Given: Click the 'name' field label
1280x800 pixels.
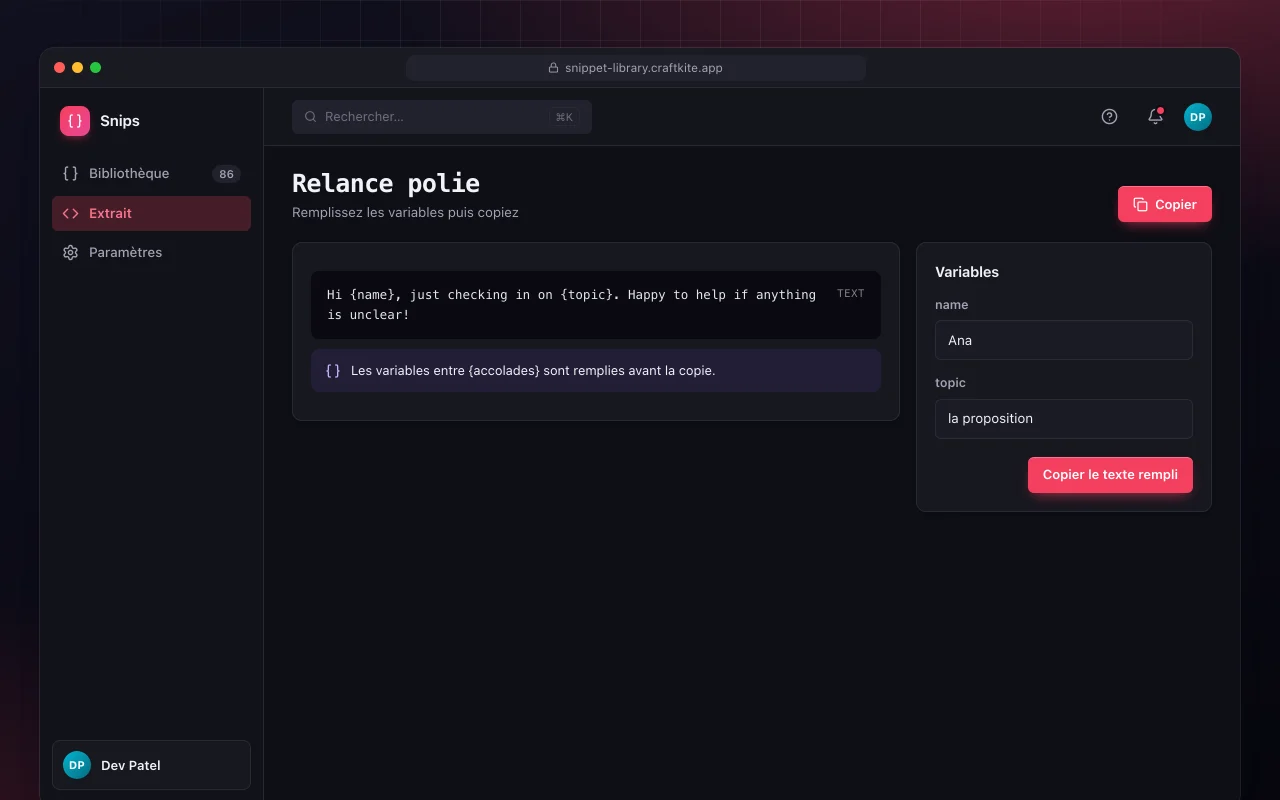Looking at the screenshot, I should [x=952, y=305].
